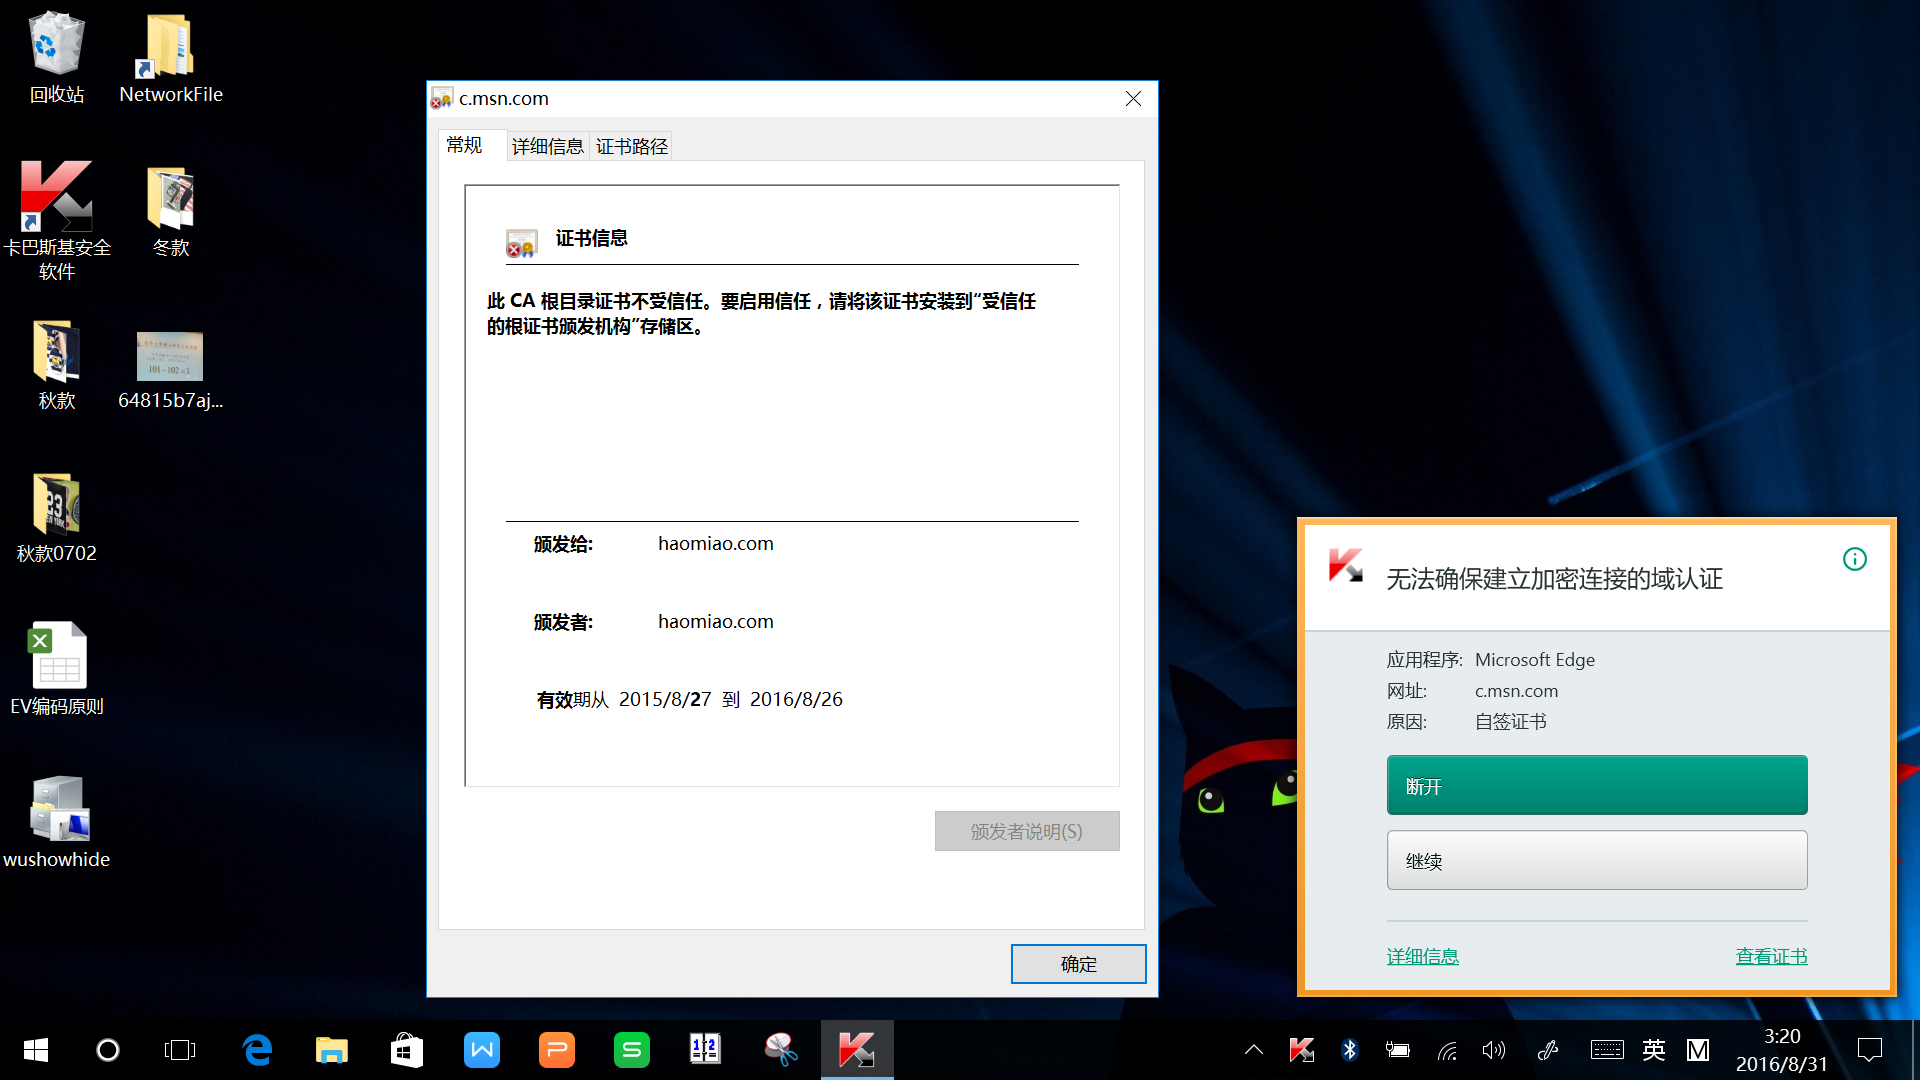Open the clock showing 3:20 2016/8/31
The width and height of the screenshot is (1920, 1080).
tap(1782, 1050)
